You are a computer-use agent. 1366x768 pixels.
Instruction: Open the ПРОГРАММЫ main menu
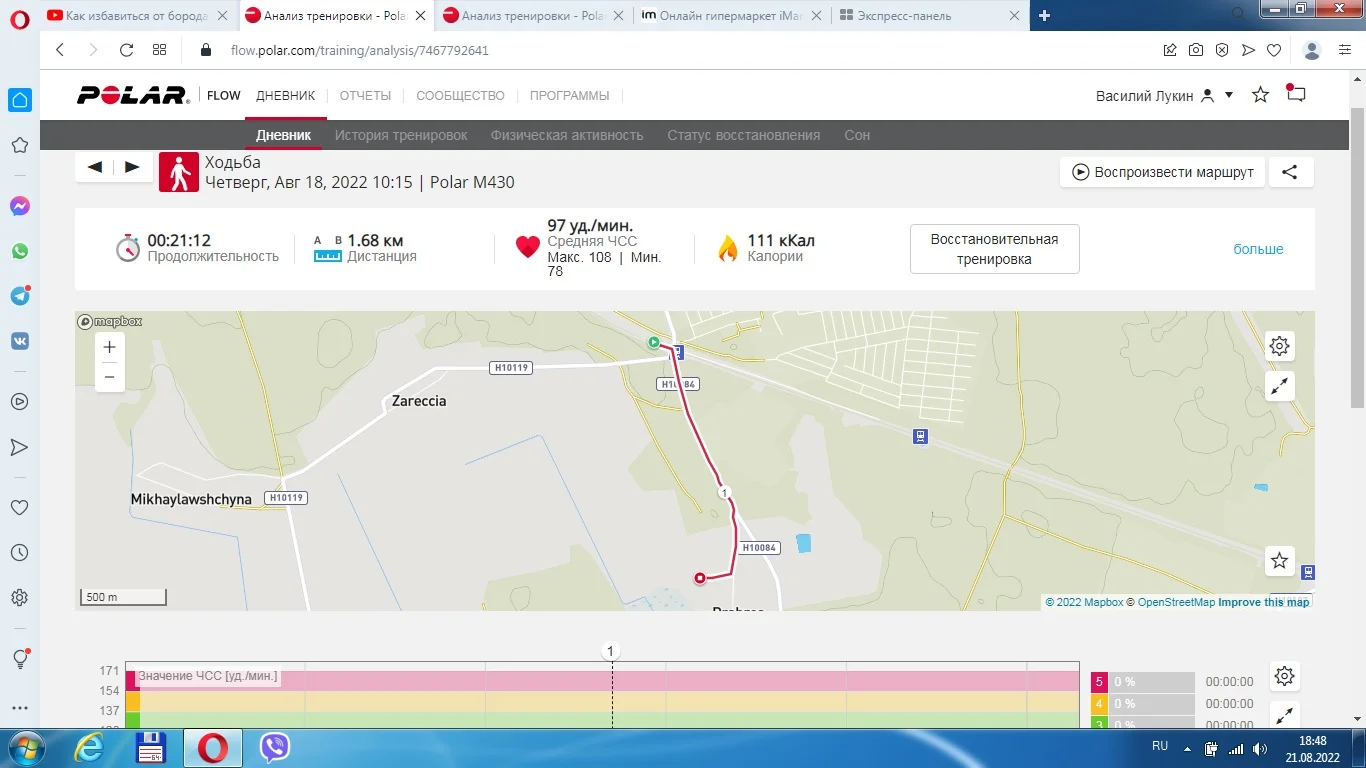tap(569, 96)
